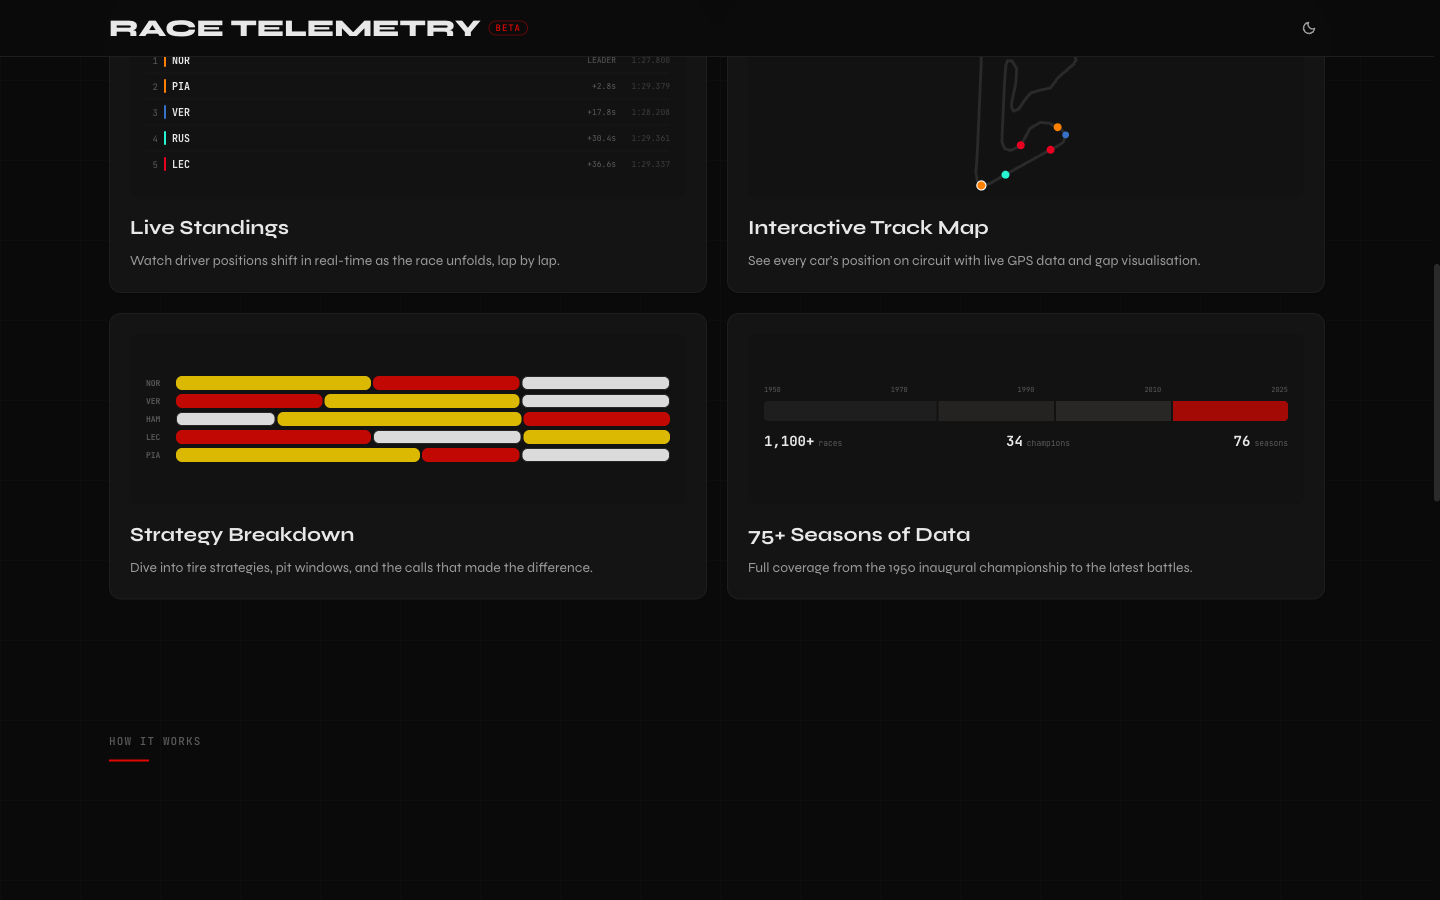Select the leftmost red car dot on track
Image resolution: width=1440 pixels, height=900 pixels.
point(1020,145)
